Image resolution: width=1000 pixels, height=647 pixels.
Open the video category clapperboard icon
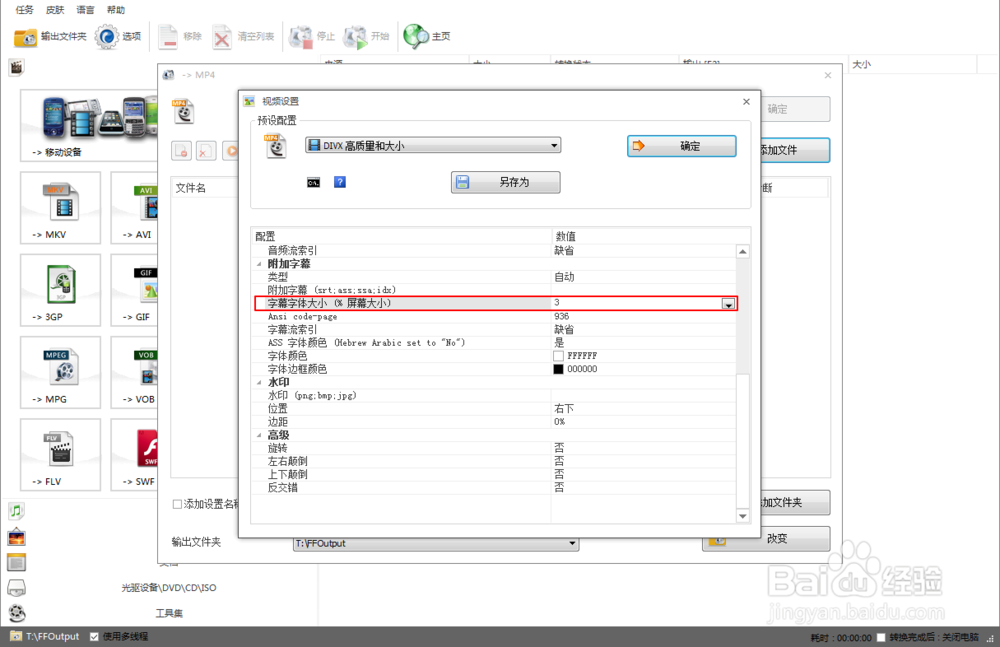[17, 66]
